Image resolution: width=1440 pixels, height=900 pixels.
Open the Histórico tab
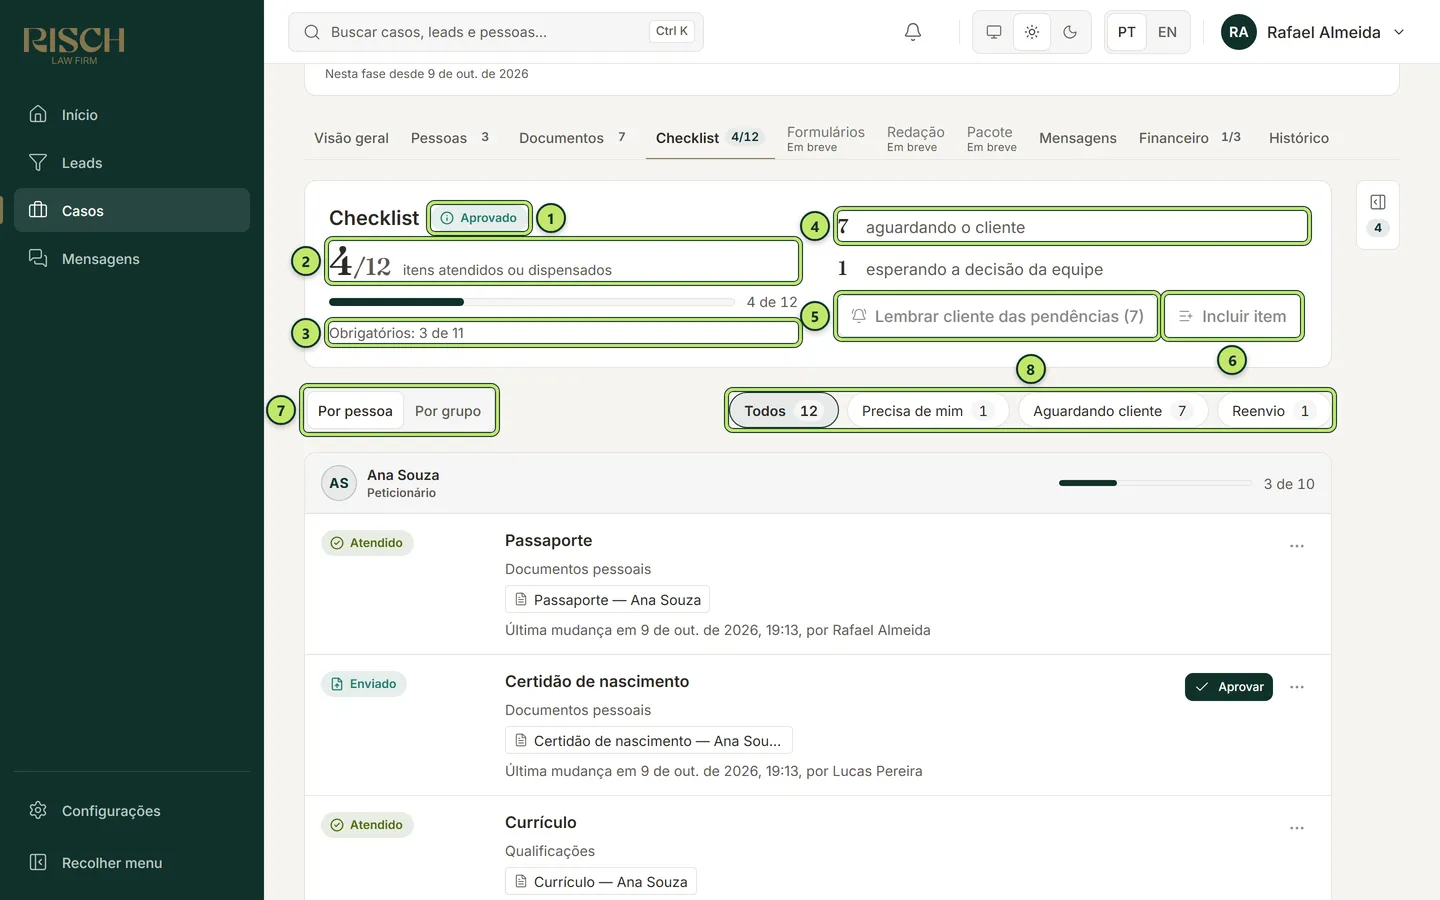click(x=1299, y=138)
